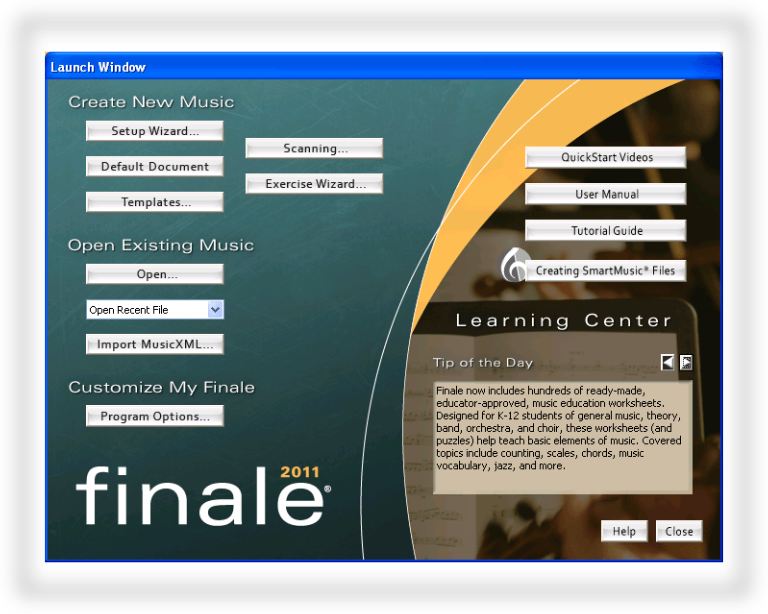768x614 pixels.
Task: Open Program Options
Action: point(155,416)
